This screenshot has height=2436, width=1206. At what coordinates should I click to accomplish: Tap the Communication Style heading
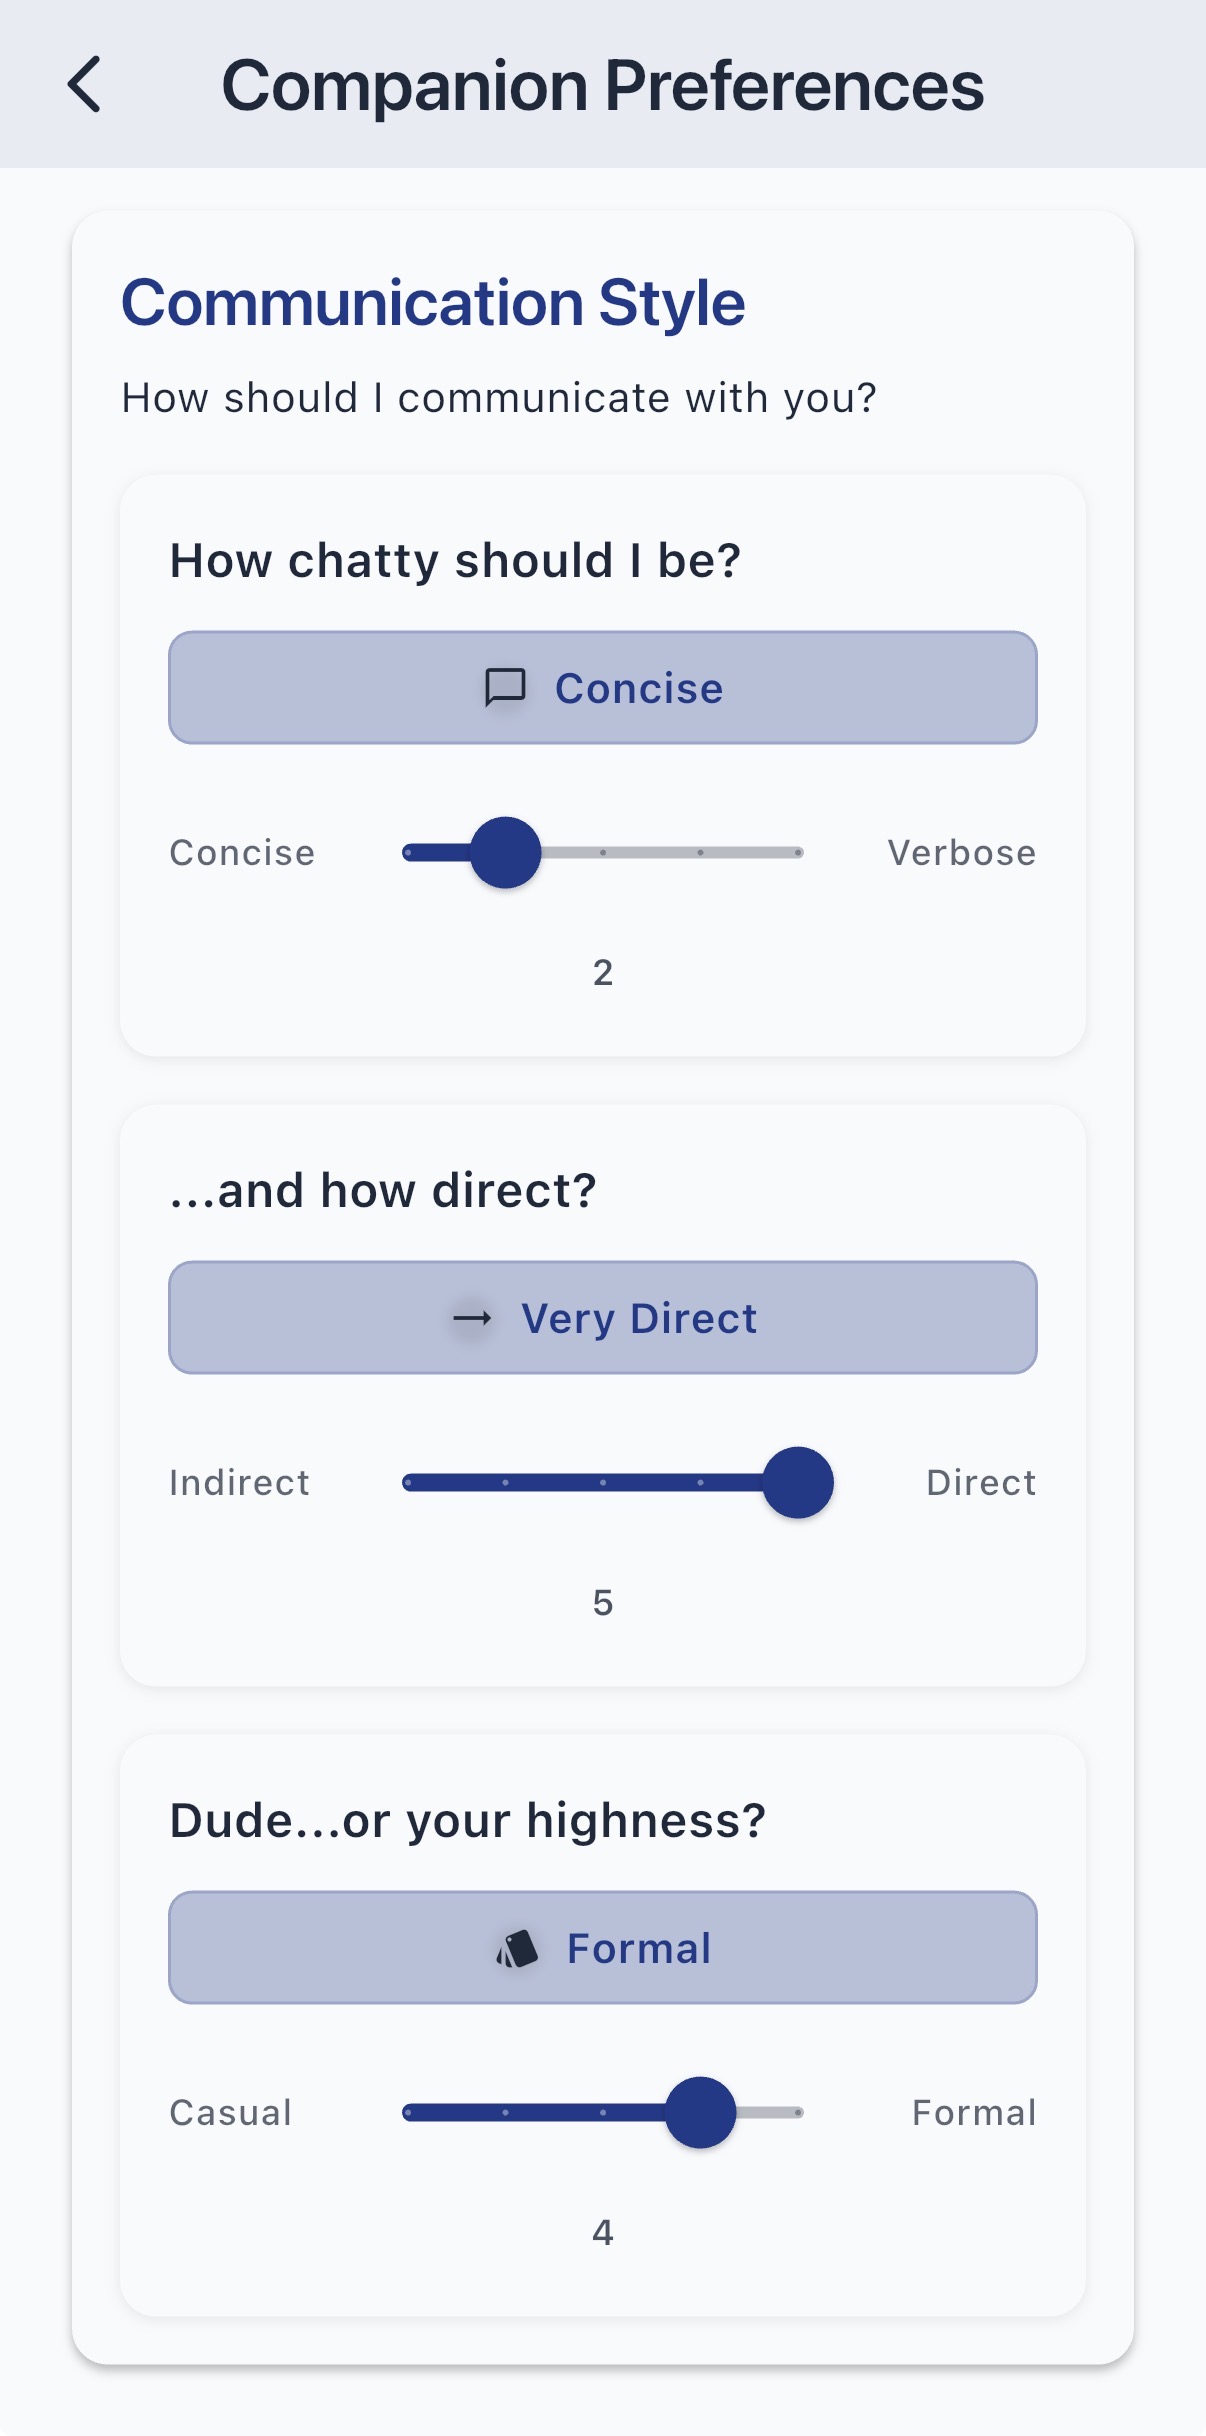click(432, 301)
